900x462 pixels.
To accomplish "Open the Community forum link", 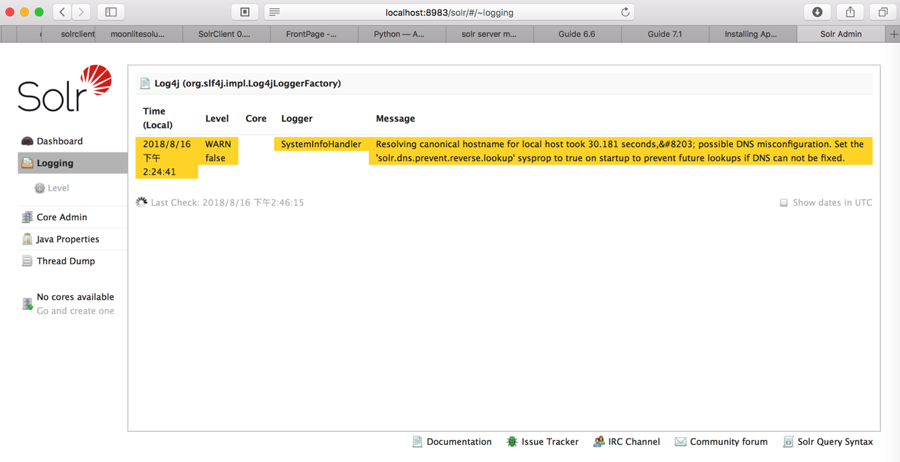I will (728, 442).
